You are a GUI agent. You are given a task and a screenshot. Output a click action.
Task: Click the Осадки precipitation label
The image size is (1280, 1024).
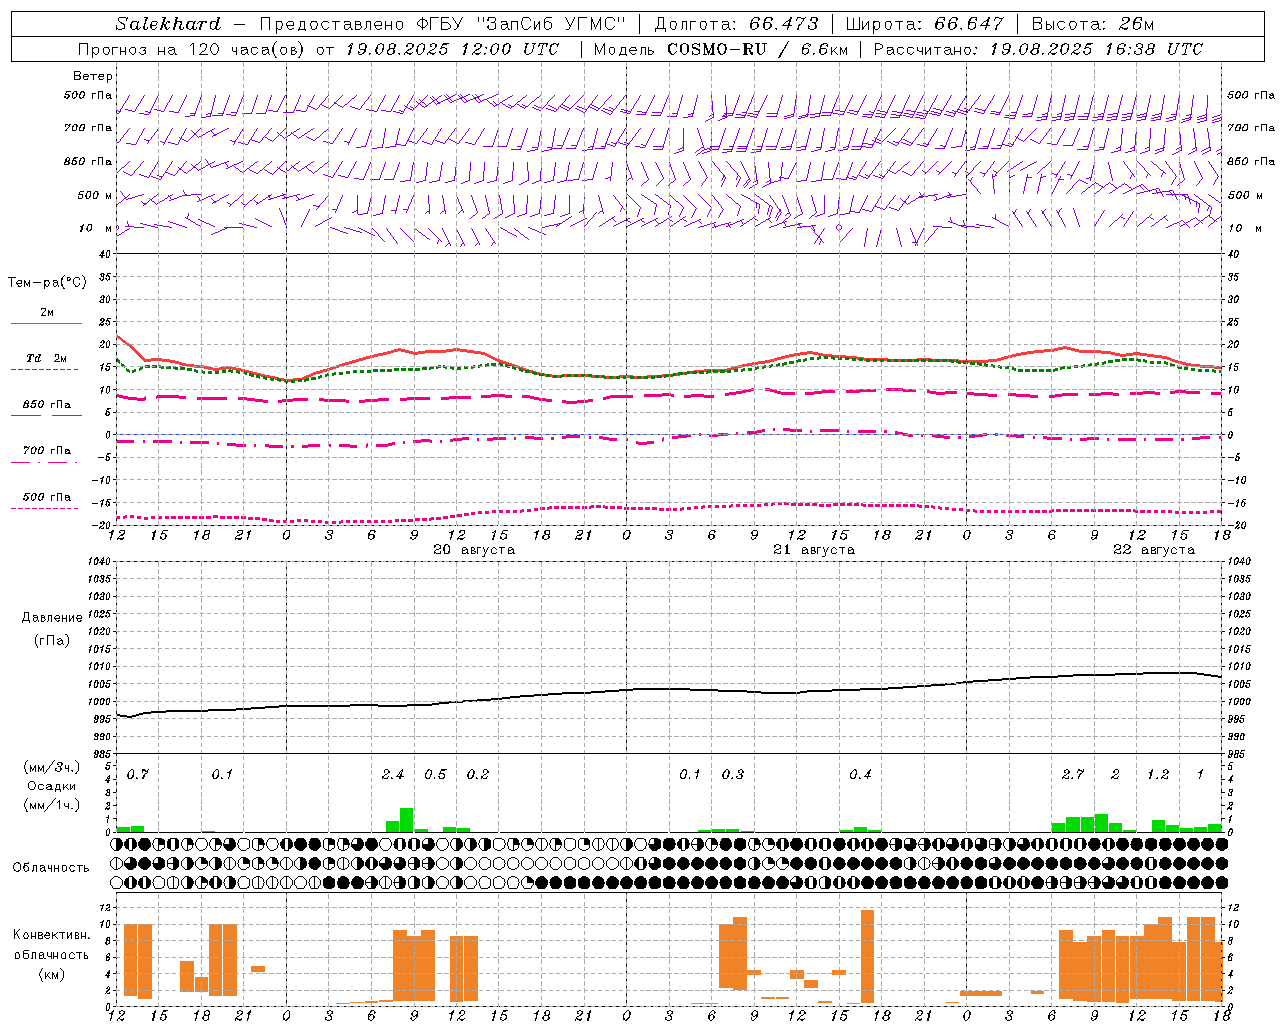coord(52,786)
